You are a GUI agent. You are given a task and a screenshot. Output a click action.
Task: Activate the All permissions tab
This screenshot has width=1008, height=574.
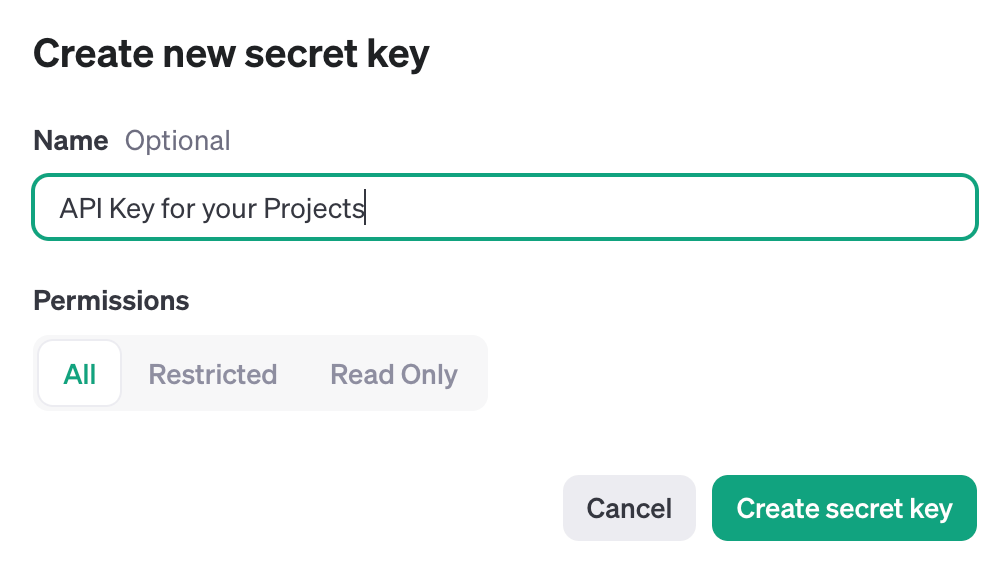click(x=80, y=374)
